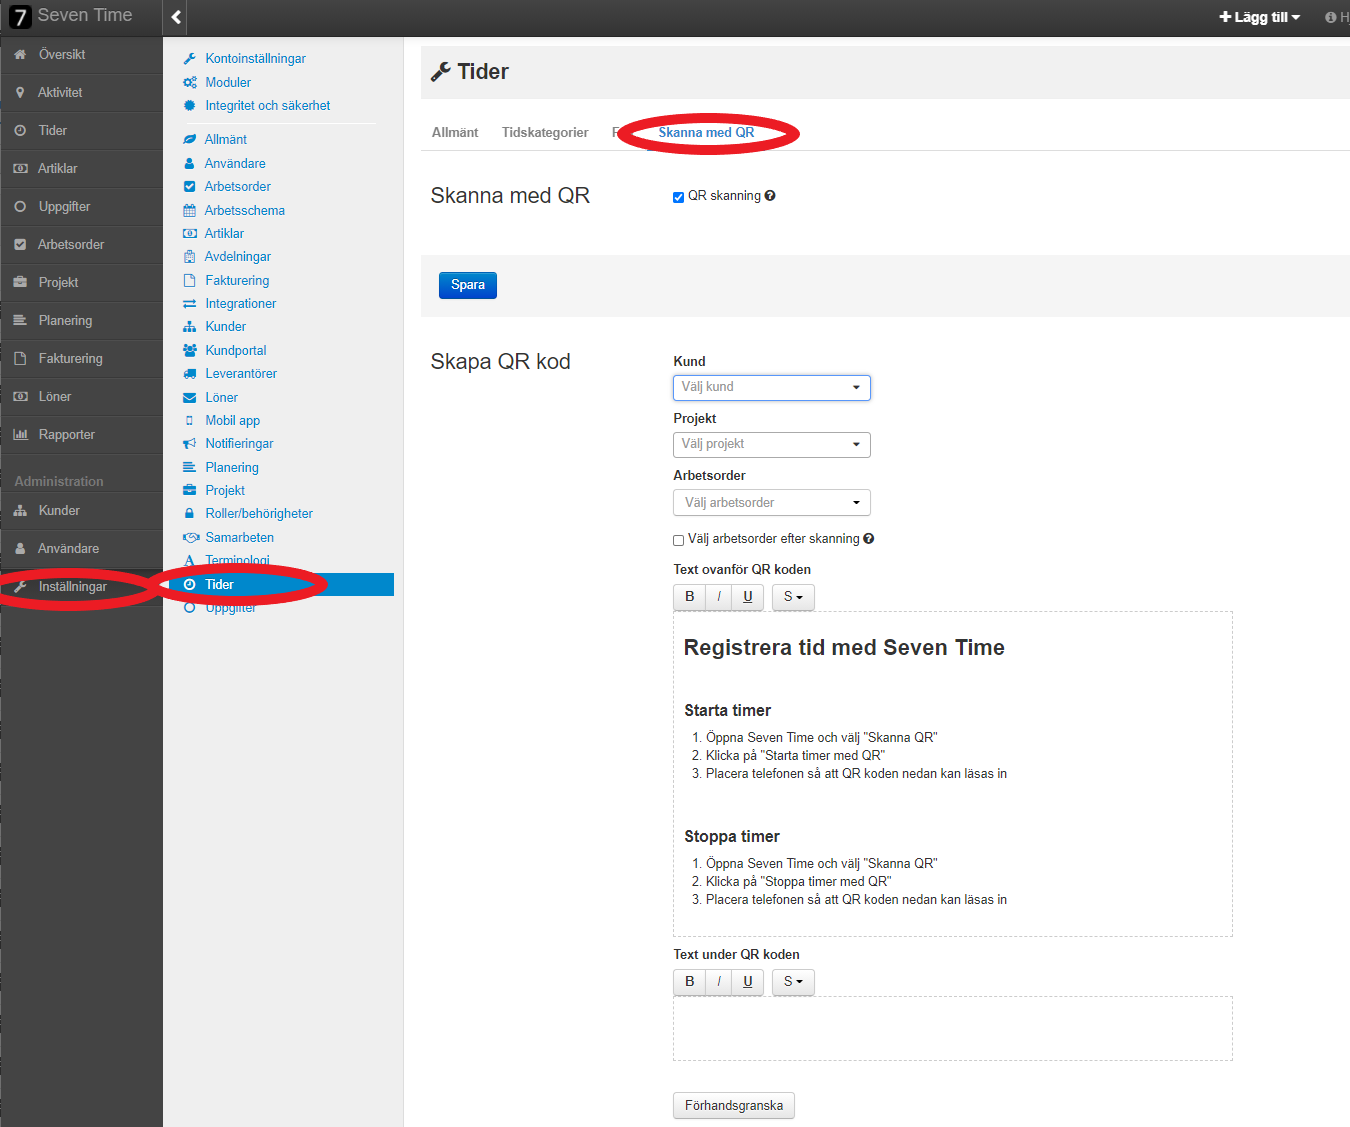This screenshot has height=1127, width=1350.
Task: Open Inställningar in the main sidebar
Action: pyautogui.click(x=81, y=587)
